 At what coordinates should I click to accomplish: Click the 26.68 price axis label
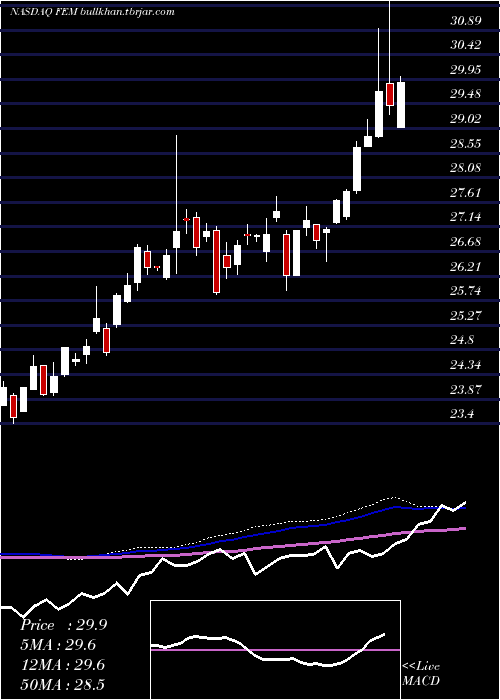click(466, 242)
